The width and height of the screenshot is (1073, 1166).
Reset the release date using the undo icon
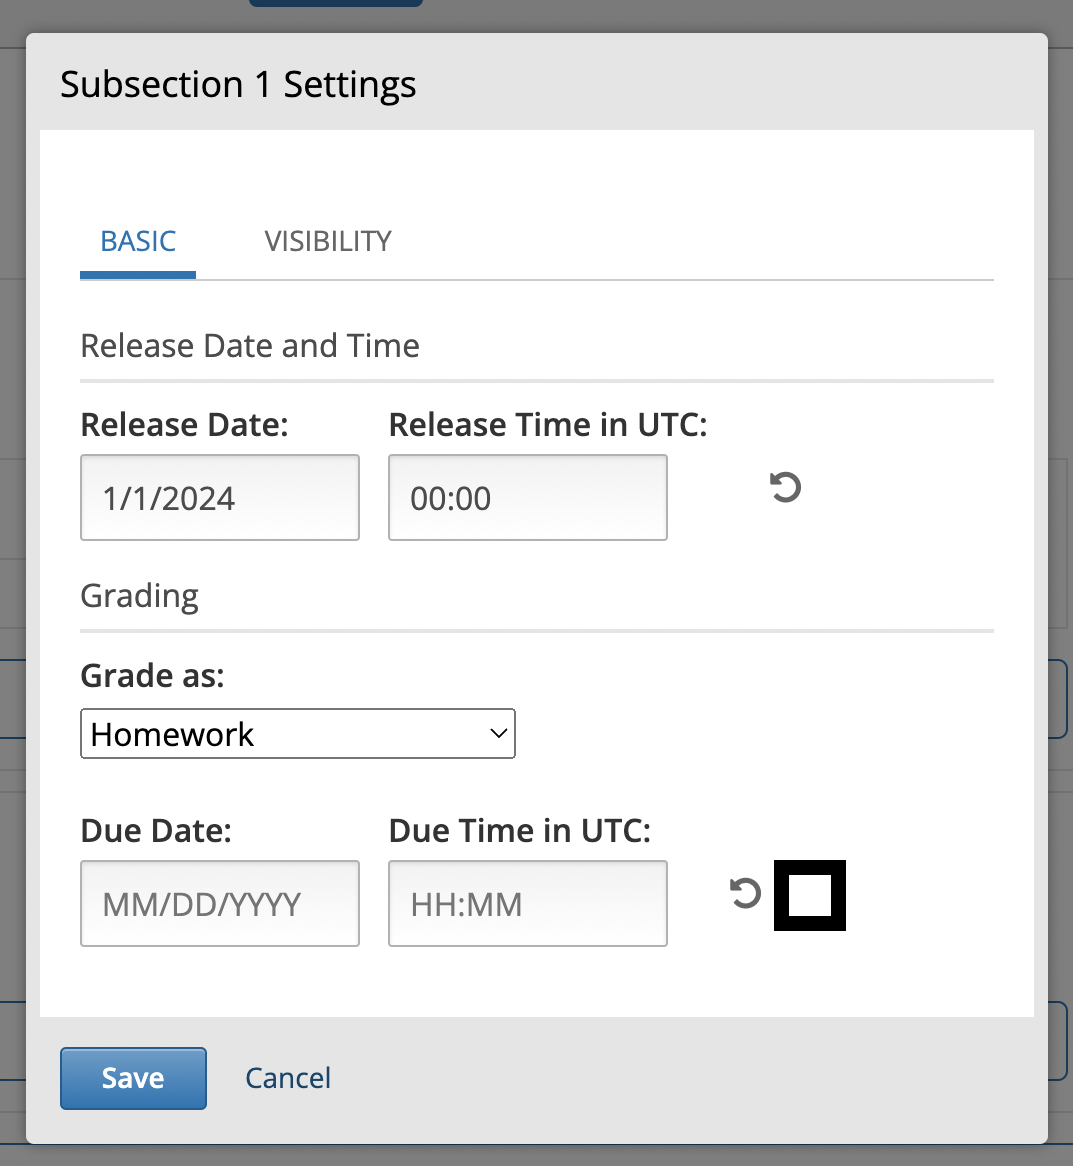[785, 488]
